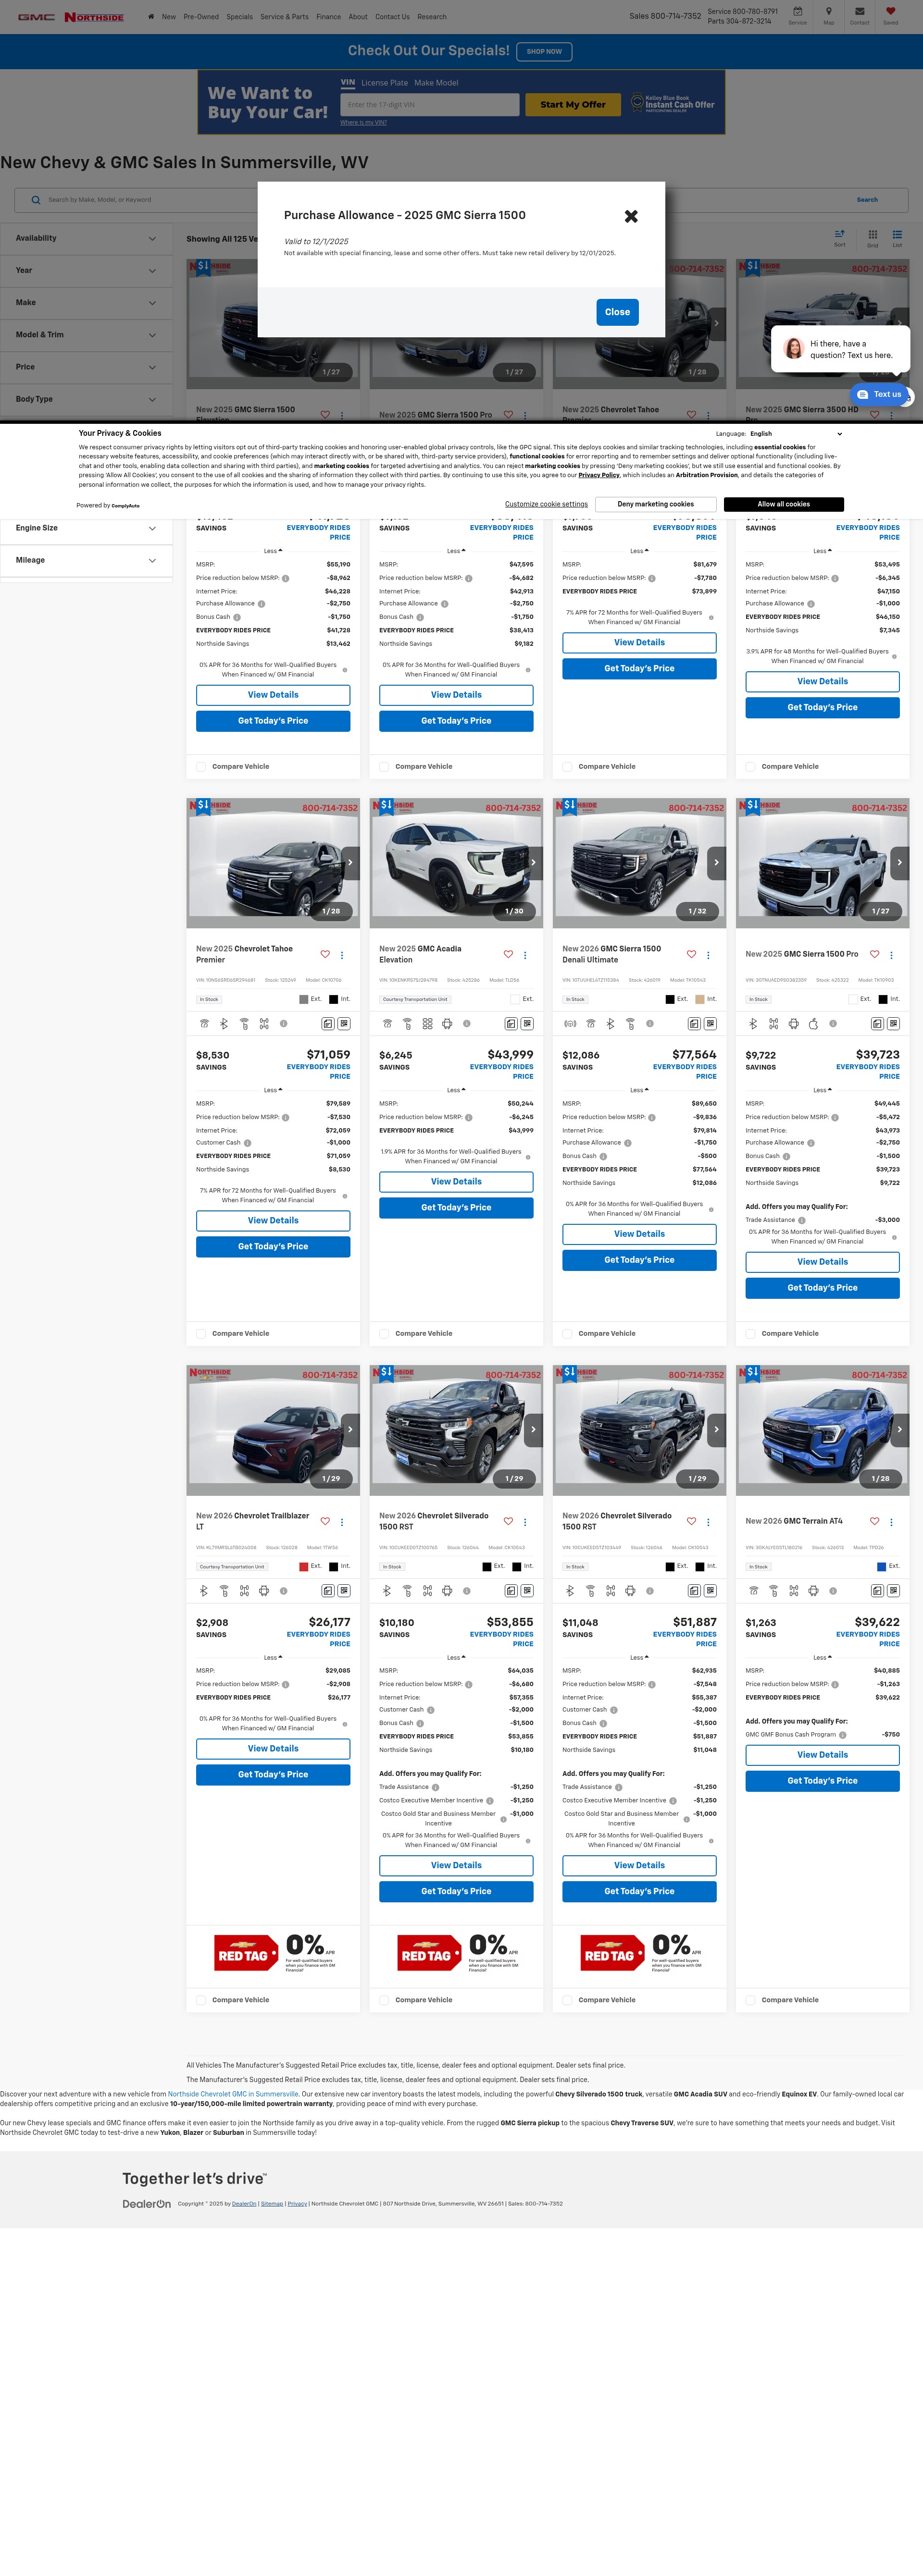Open window sticker icon on the Tahoe Premier card
The width and height of the screenshot is (923, 2576).
[328, 1024]
